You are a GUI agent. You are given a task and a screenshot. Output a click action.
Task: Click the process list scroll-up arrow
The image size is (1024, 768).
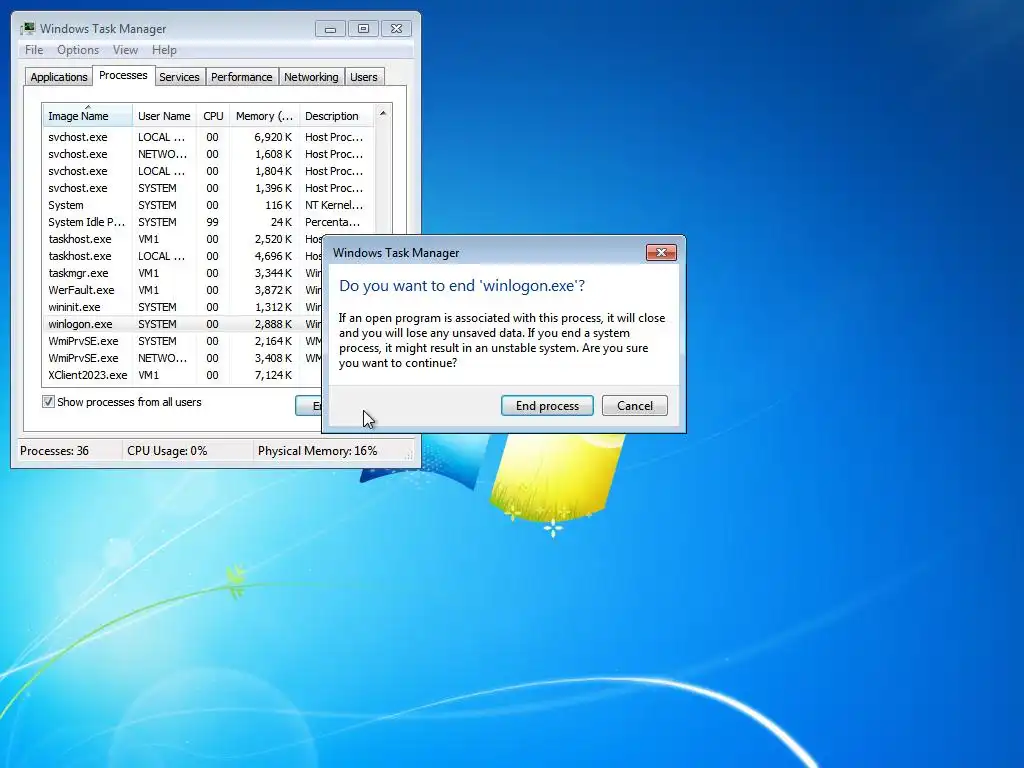tap(383, 113)
